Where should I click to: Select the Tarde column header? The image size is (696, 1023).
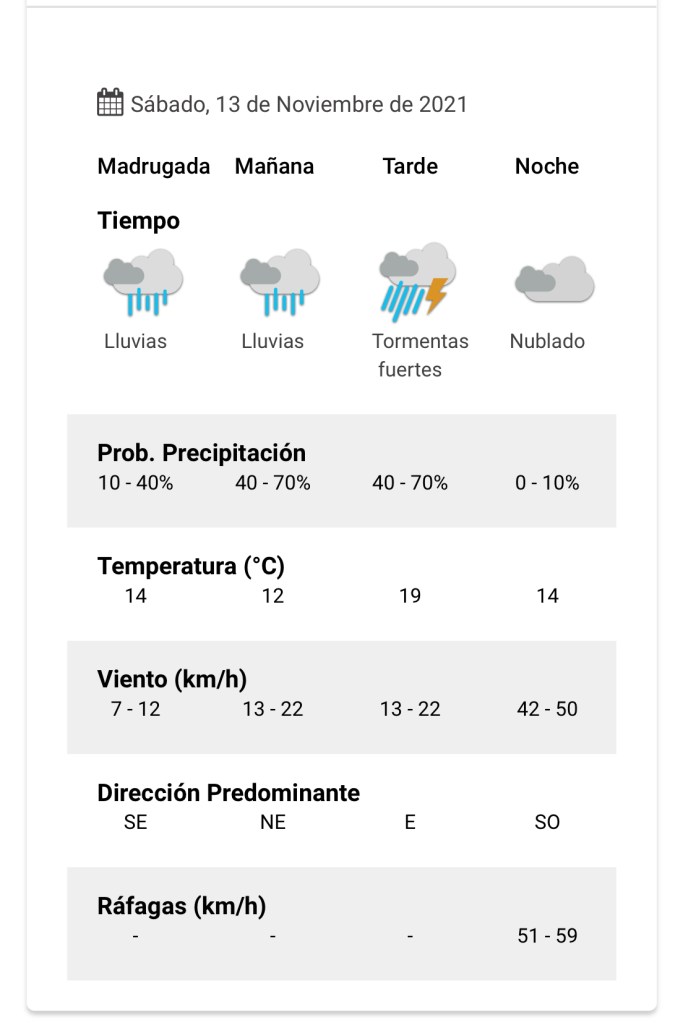click(x=410, y=166)
